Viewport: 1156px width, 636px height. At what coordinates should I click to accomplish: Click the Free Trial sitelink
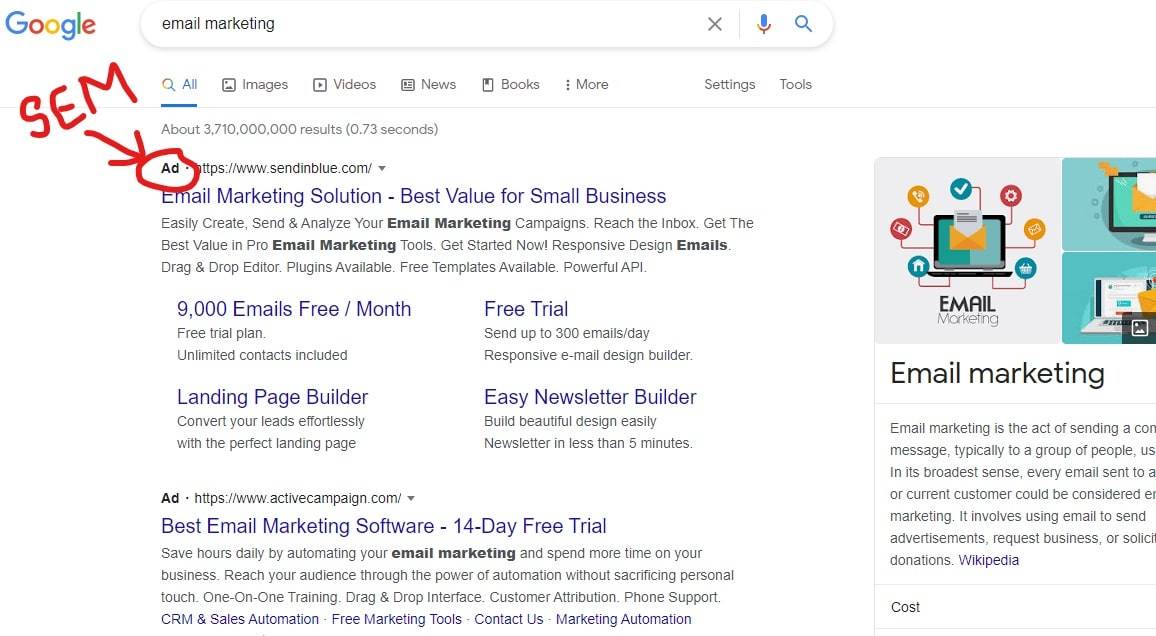tap(526, 309)
